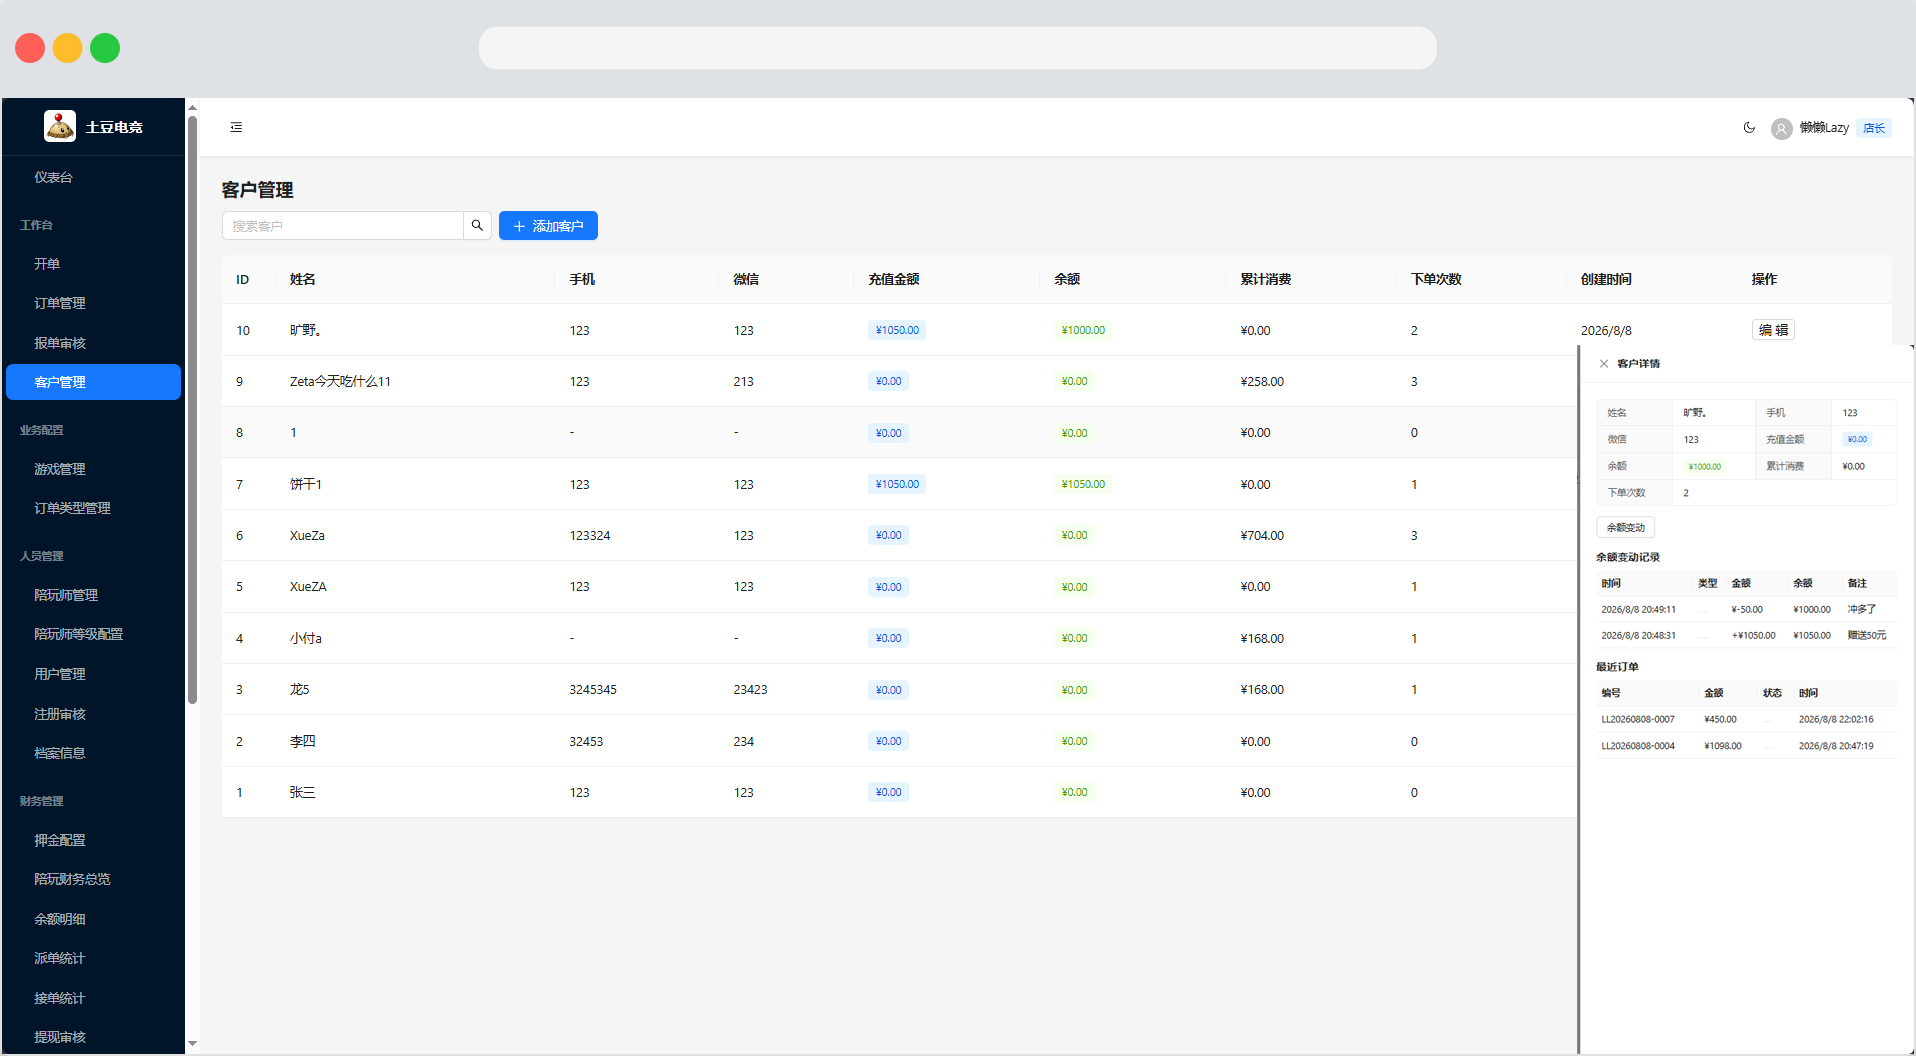Click the 土豆电竞 logo image
1916x1056 pixels.
(60, 126)
